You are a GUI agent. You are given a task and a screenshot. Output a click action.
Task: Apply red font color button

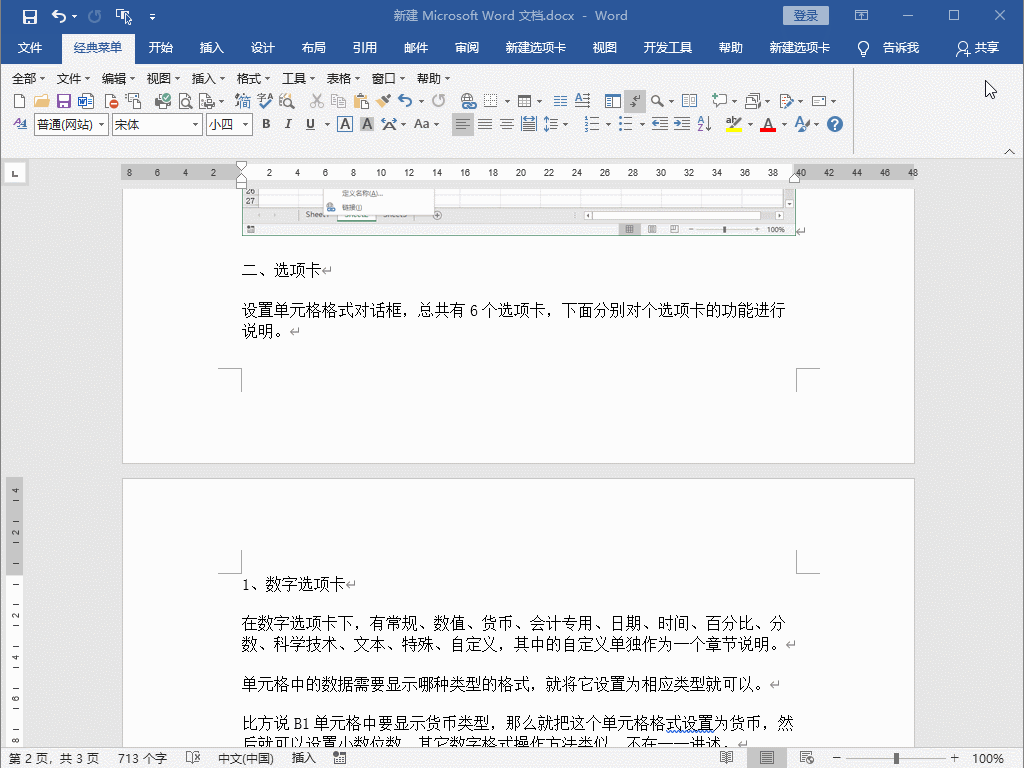pyautogui.click(x=768, y=124)
